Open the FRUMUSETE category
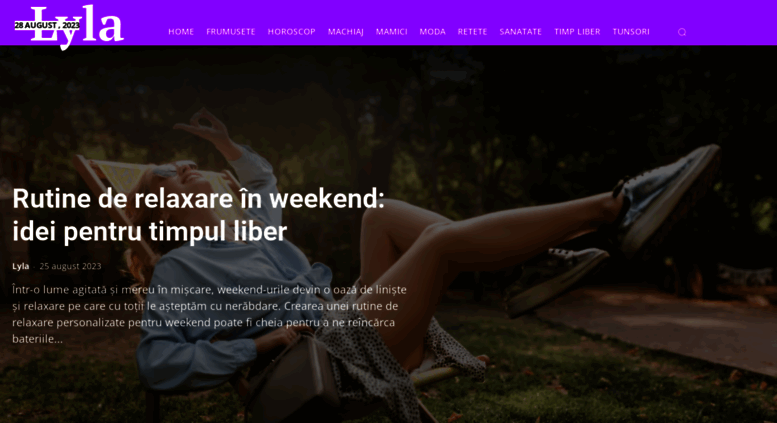 pyautogui.click(x=230, y=32)
